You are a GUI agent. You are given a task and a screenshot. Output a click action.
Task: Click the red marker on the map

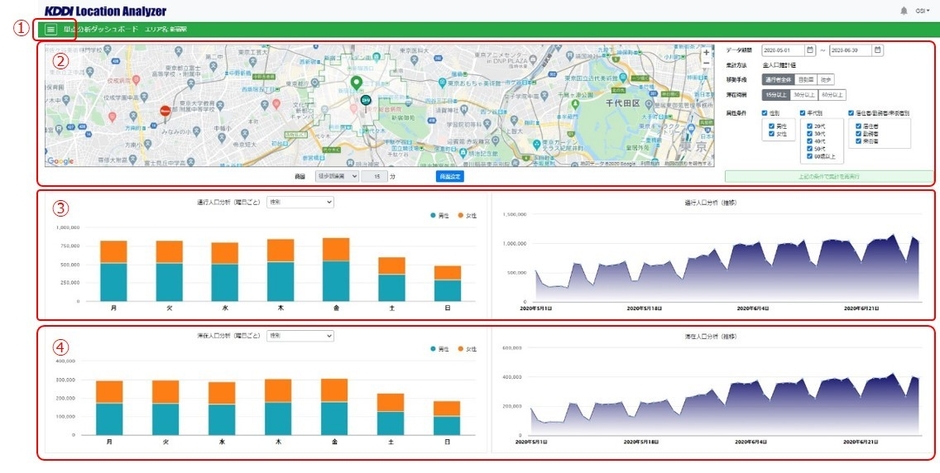(165, 109)
